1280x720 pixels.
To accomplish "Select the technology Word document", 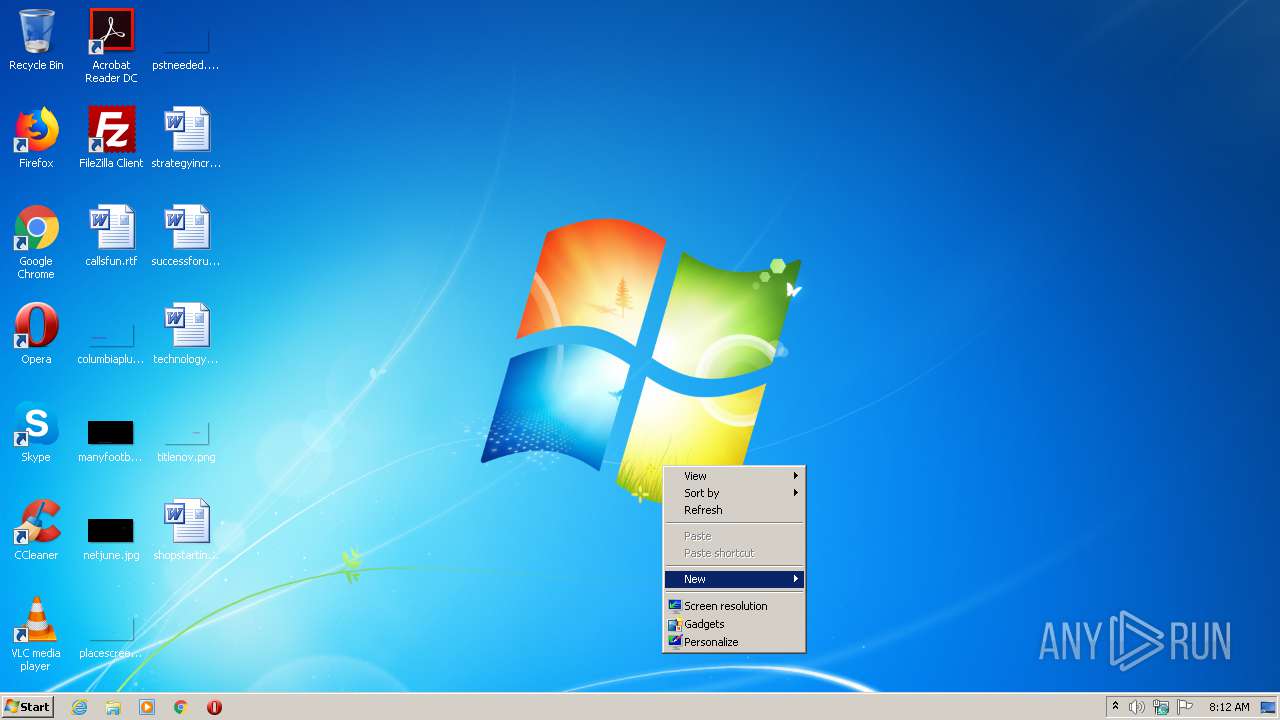I will tap(186, 334).
